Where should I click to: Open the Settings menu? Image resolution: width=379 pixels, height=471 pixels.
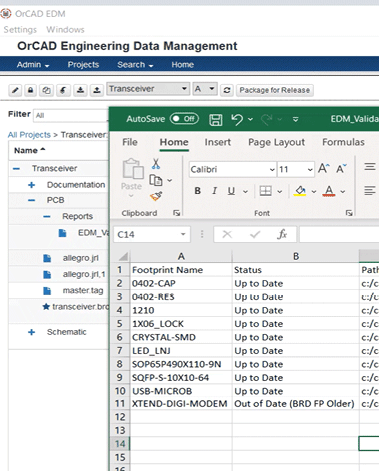[x=20, y=30]
